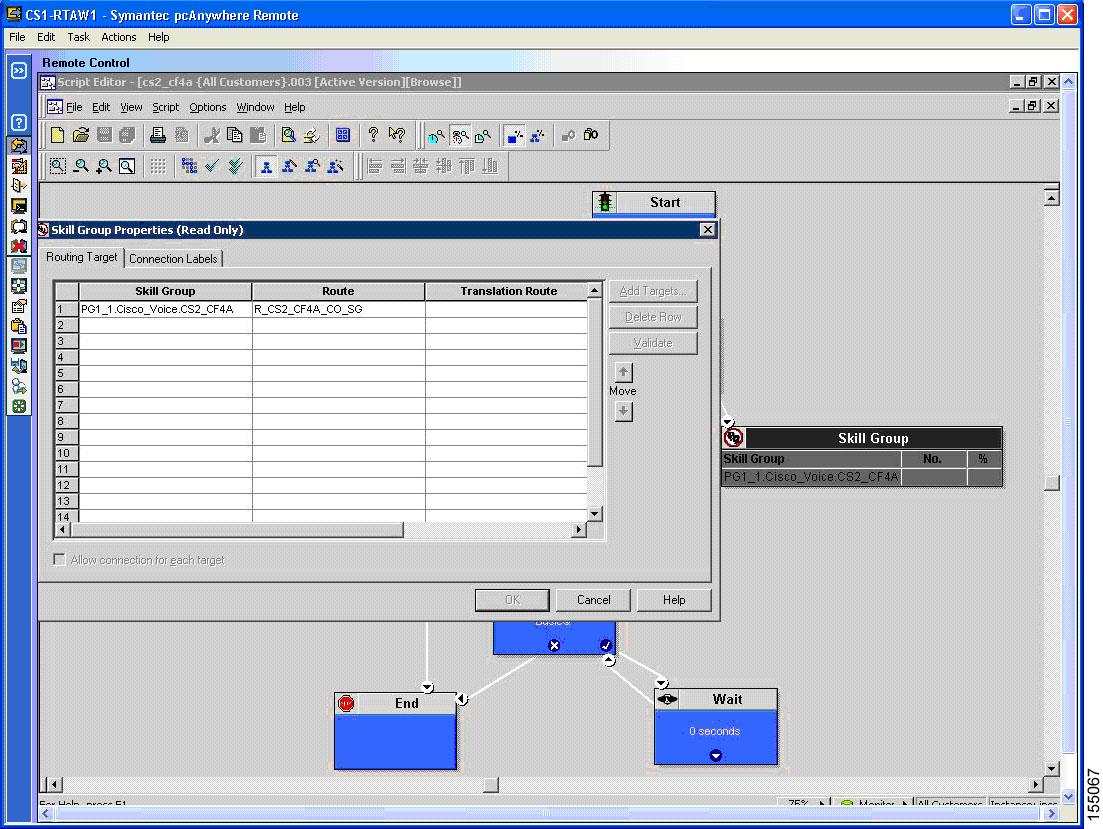Click the table's horizontal scrollbar right arrow
This screenshot has width=1103, height=829.
click(579, 529)
